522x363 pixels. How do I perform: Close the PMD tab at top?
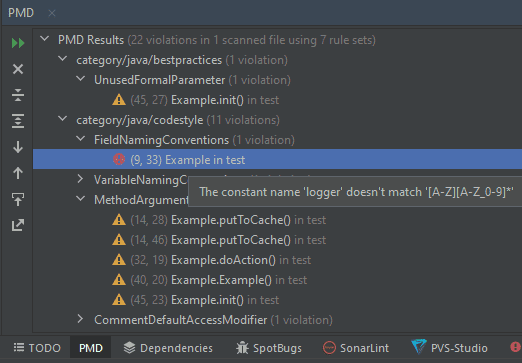pyautogui.click(x=52, y=13)
